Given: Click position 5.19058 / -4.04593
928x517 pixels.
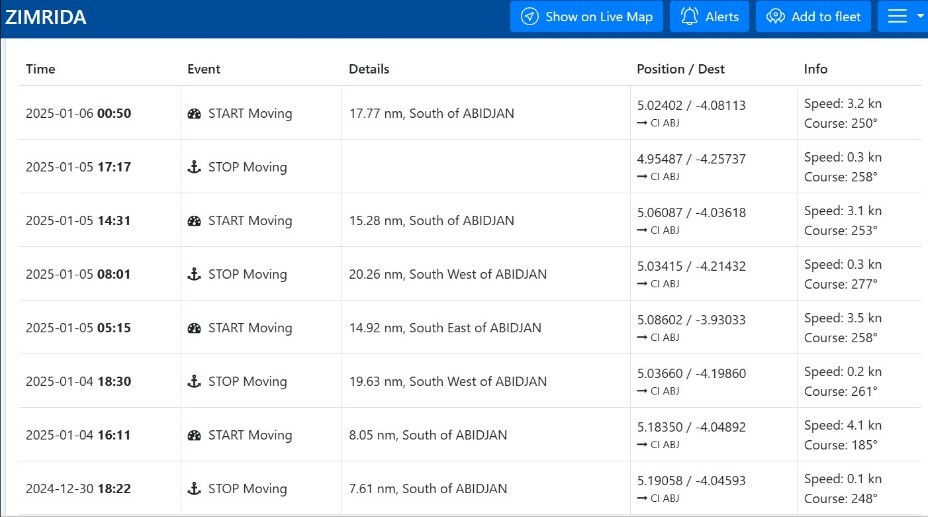Looking at the screenshot, I should pos(691,480).
